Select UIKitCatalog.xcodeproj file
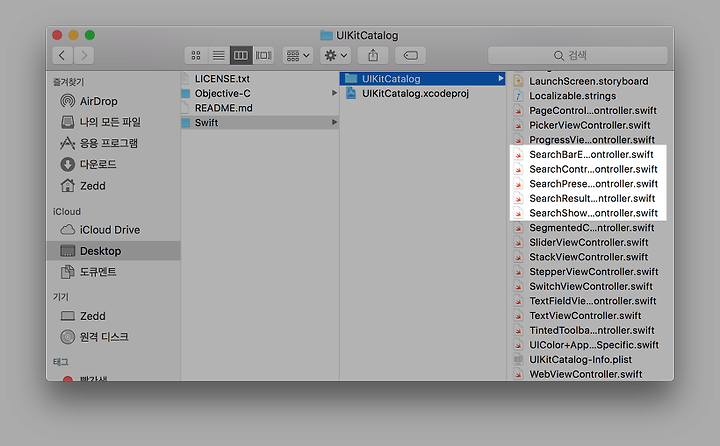 (422, 93)
